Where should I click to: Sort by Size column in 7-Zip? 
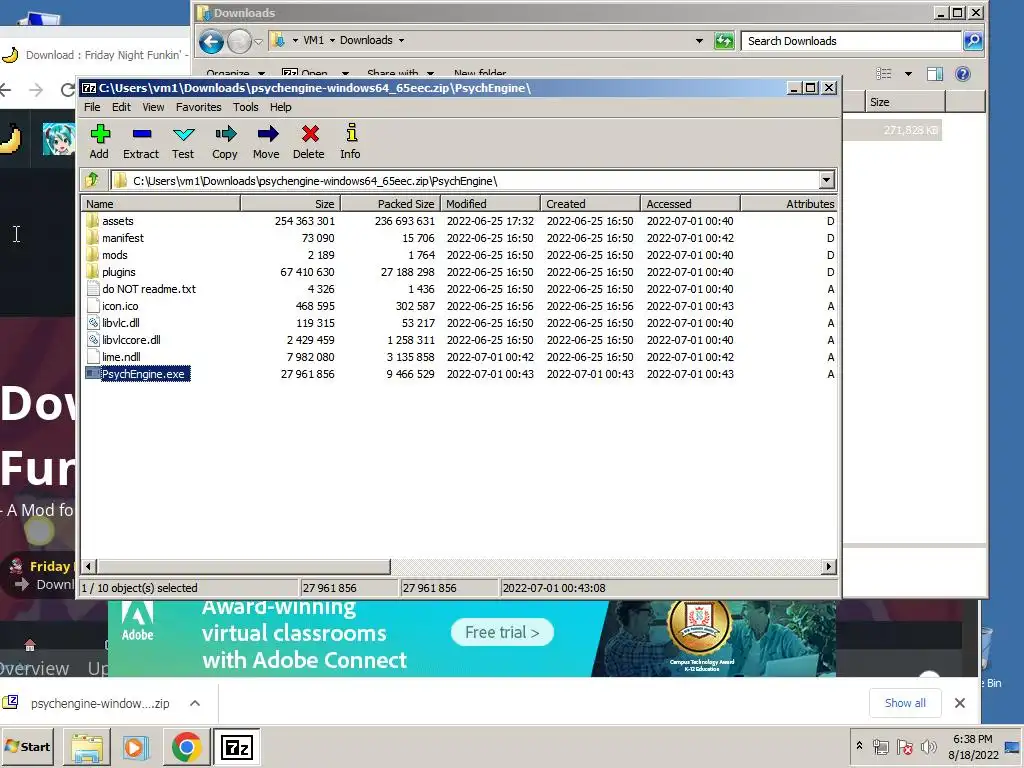291,204
